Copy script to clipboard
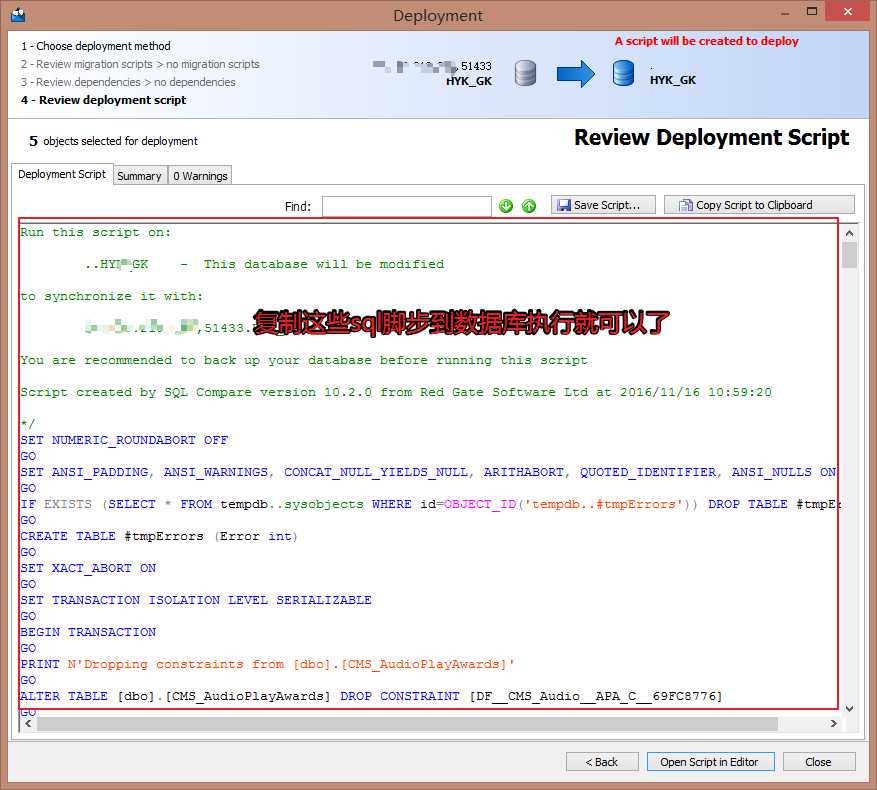This screenshot has height=790, width=877. pyautogui.click(x=759, y=205)
